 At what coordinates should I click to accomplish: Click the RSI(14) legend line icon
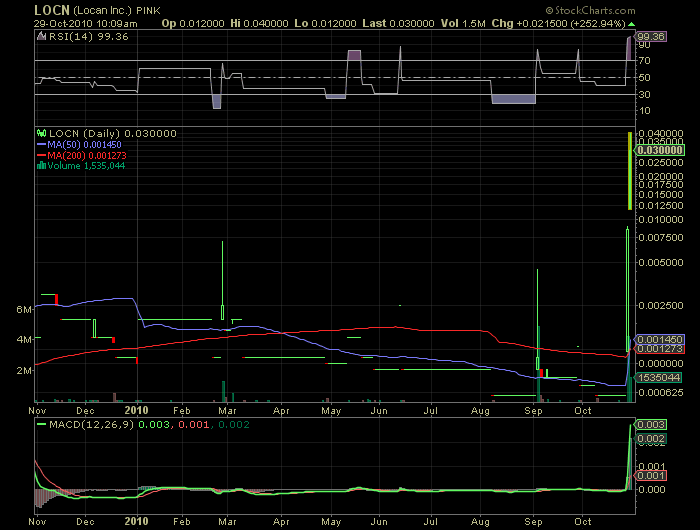pyautogui.click(x=41, y=37)
